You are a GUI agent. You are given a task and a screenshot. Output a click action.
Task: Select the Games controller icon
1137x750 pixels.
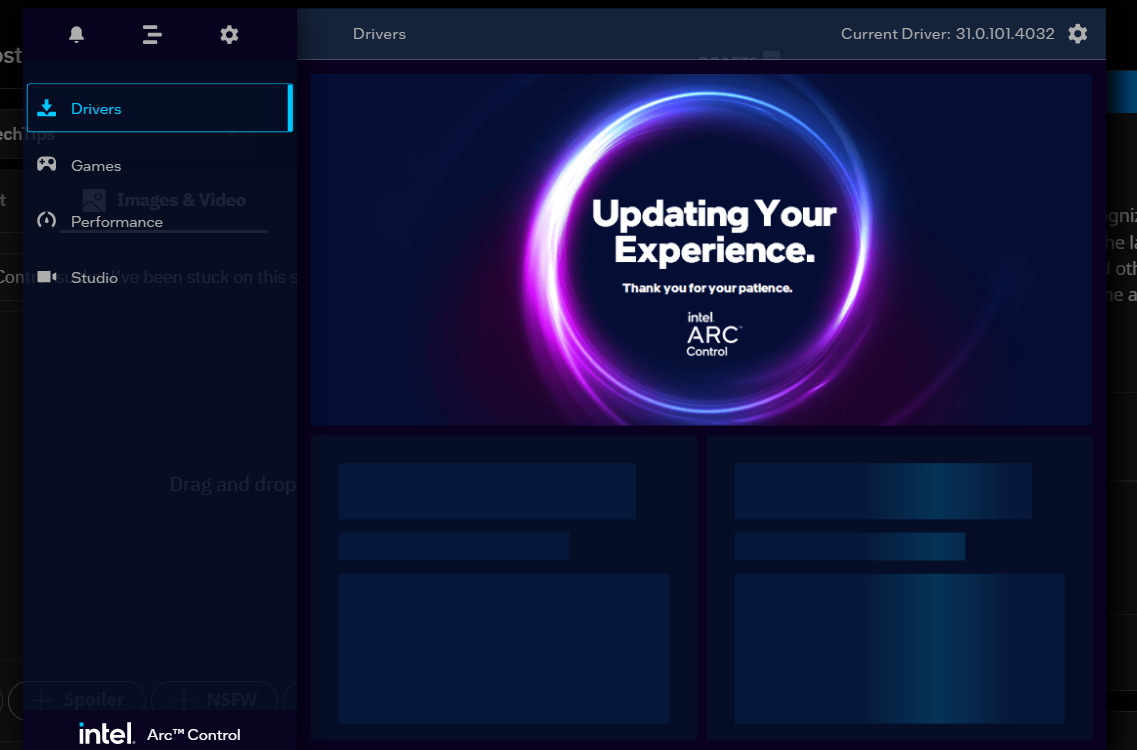point(46,164)
